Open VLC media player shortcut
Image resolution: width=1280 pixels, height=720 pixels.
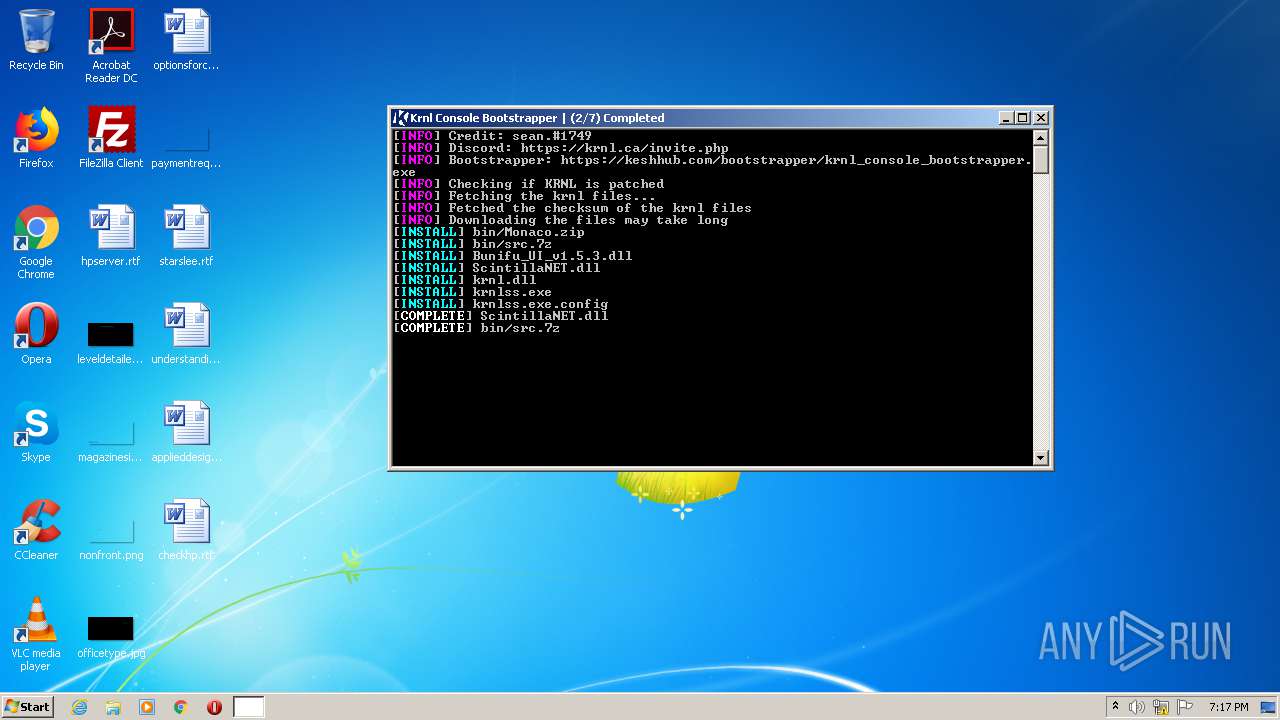[x=36, y=635]
